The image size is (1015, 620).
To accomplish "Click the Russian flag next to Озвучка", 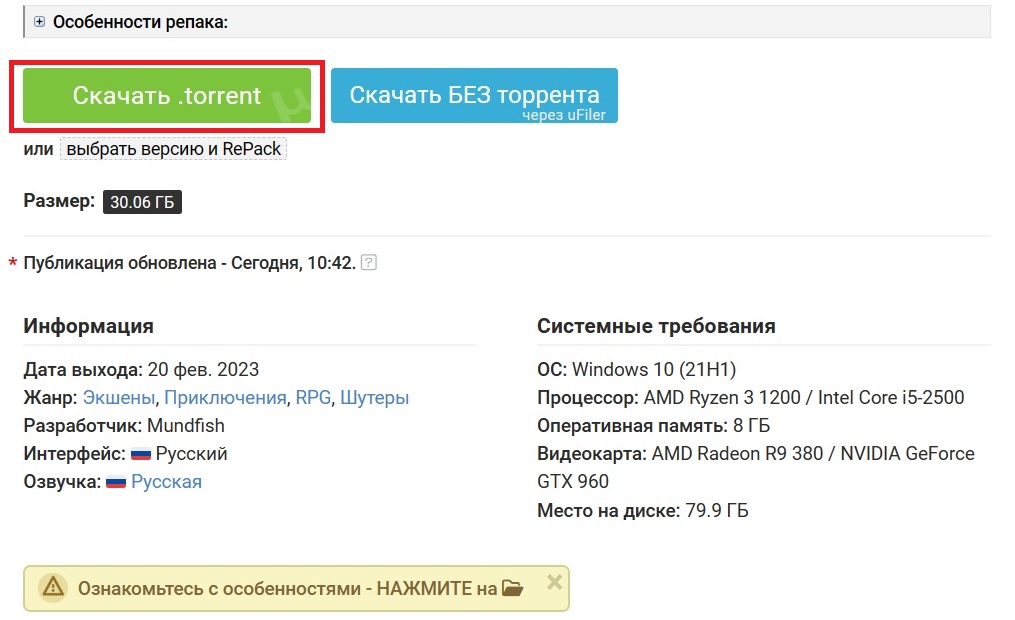I will point(116,482).
